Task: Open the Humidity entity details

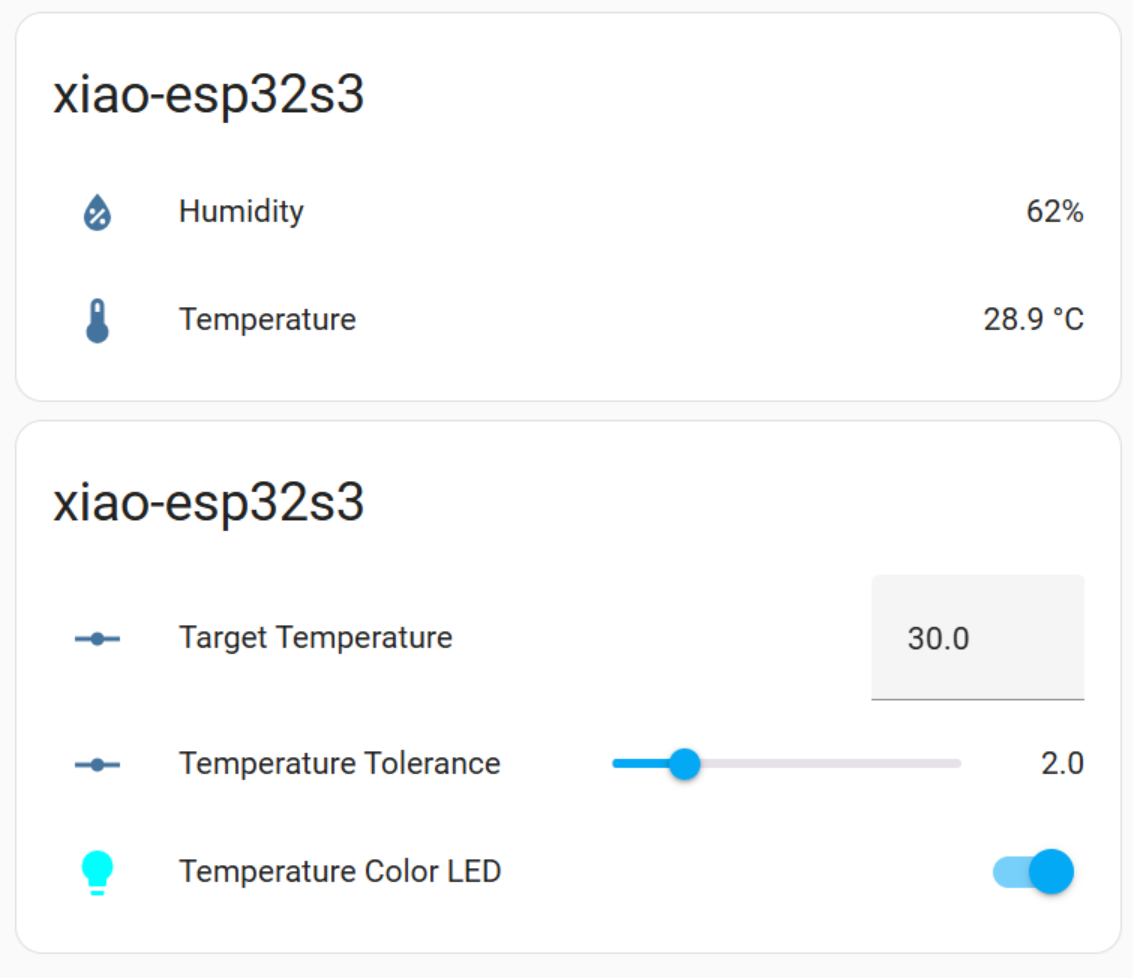Action: click(568, 212)
